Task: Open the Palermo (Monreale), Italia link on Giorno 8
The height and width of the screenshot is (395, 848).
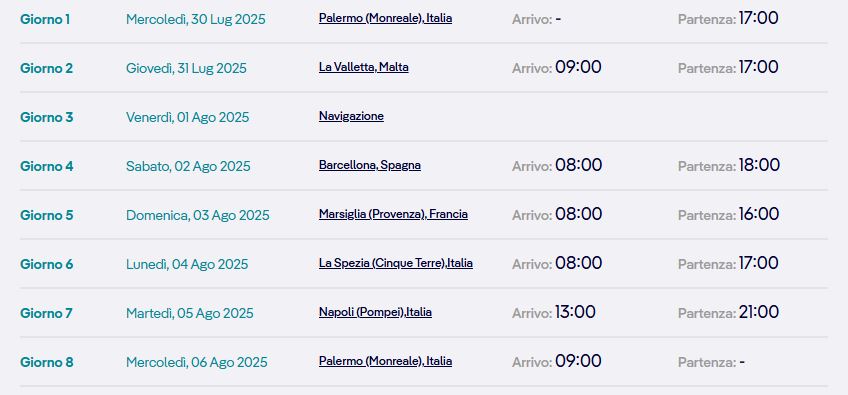Action: point(385,361)
